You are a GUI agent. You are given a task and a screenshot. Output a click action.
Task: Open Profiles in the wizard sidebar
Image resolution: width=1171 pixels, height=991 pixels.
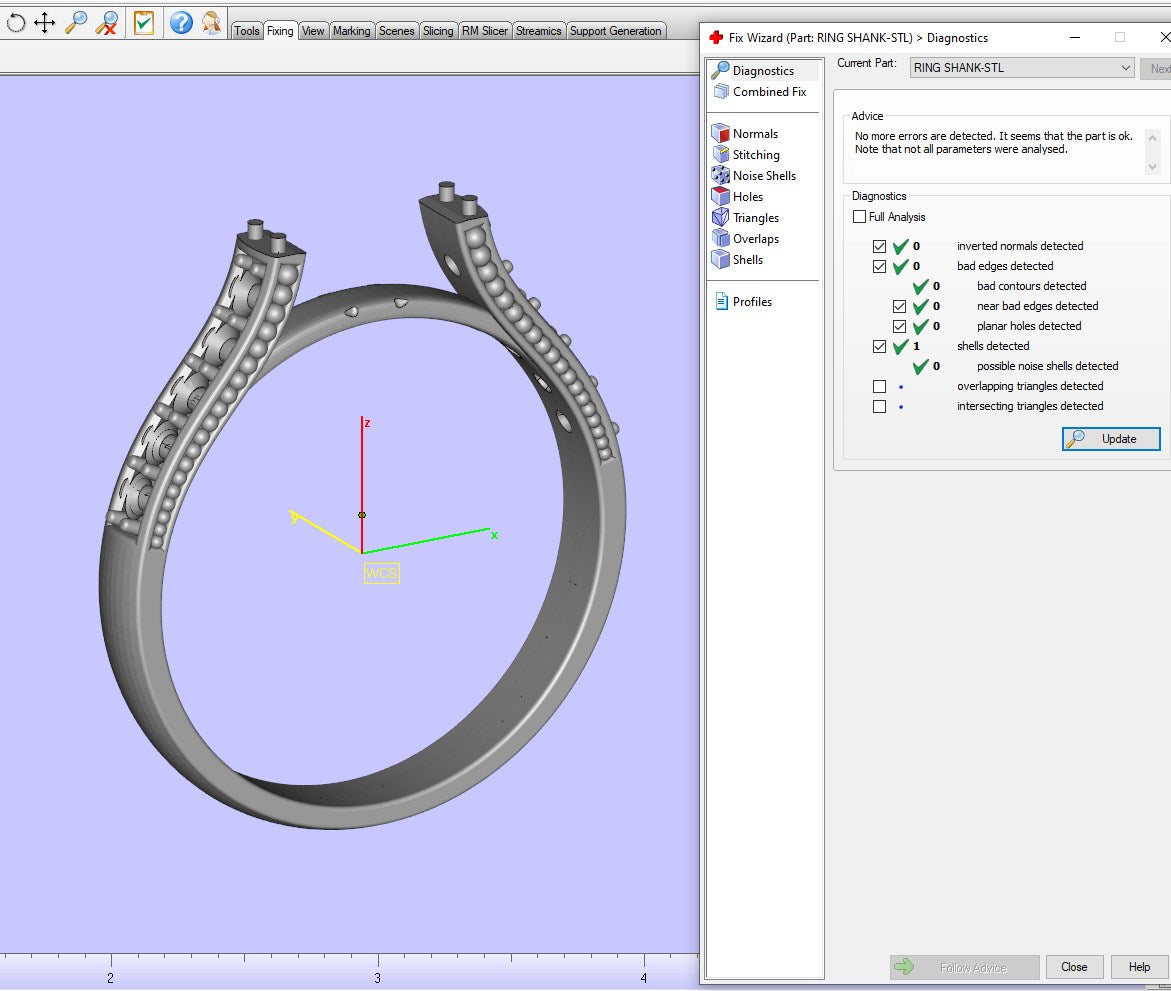751,302
